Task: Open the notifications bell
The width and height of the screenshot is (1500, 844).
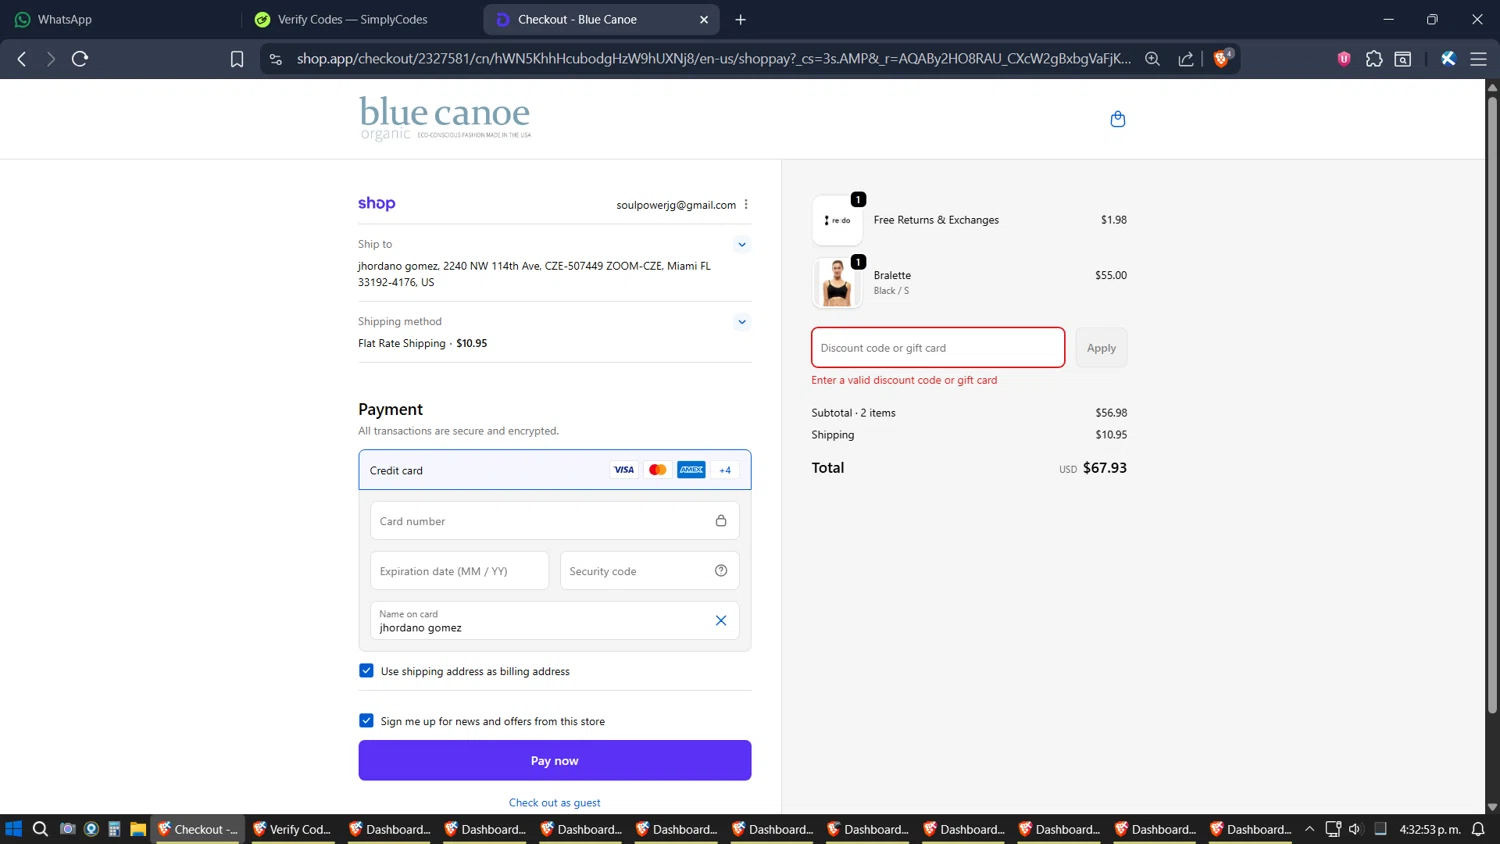Action: 1478,829
